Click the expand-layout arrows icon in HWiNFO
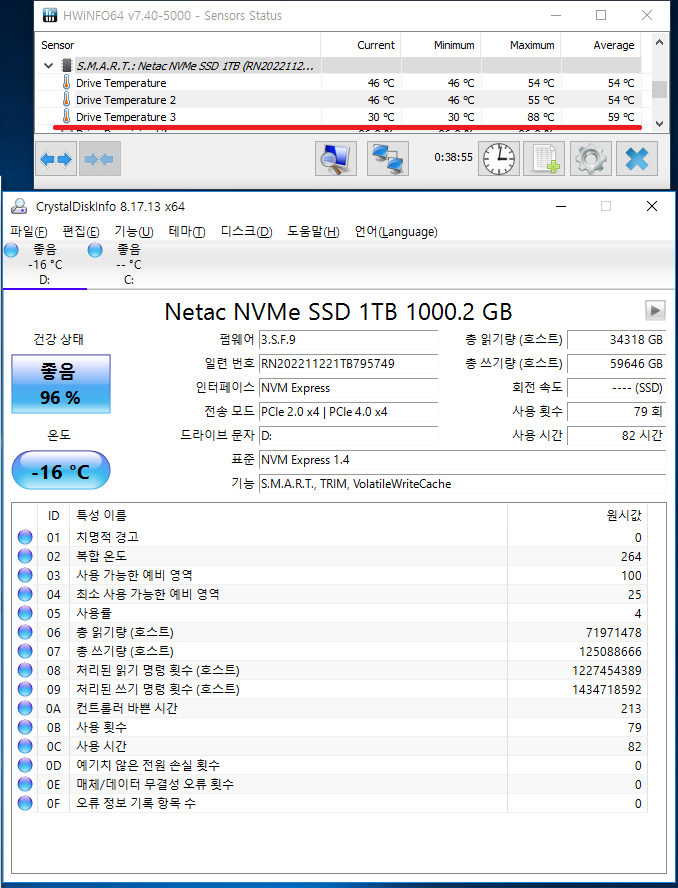This screenshot has width=678, height=888. [x=56, y=159]
